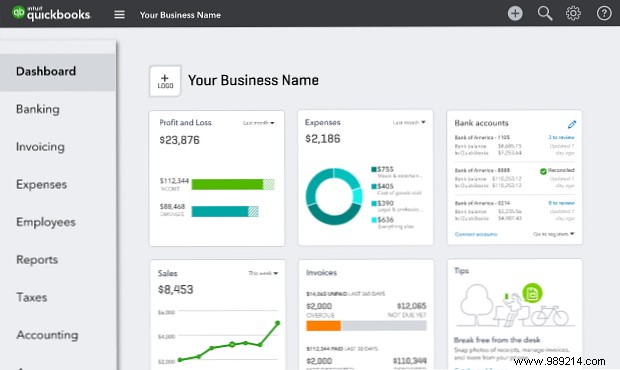This screenshot has width=620, height=370.
Task: Click the Profit and Loss total $23,876
Action: [x=180, y=140]
